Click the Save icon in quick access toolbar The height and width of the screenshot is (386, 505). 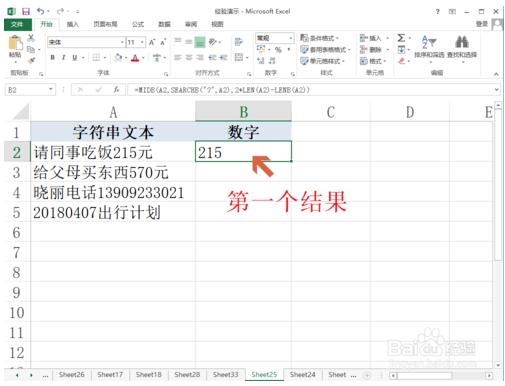pos(26,11)
